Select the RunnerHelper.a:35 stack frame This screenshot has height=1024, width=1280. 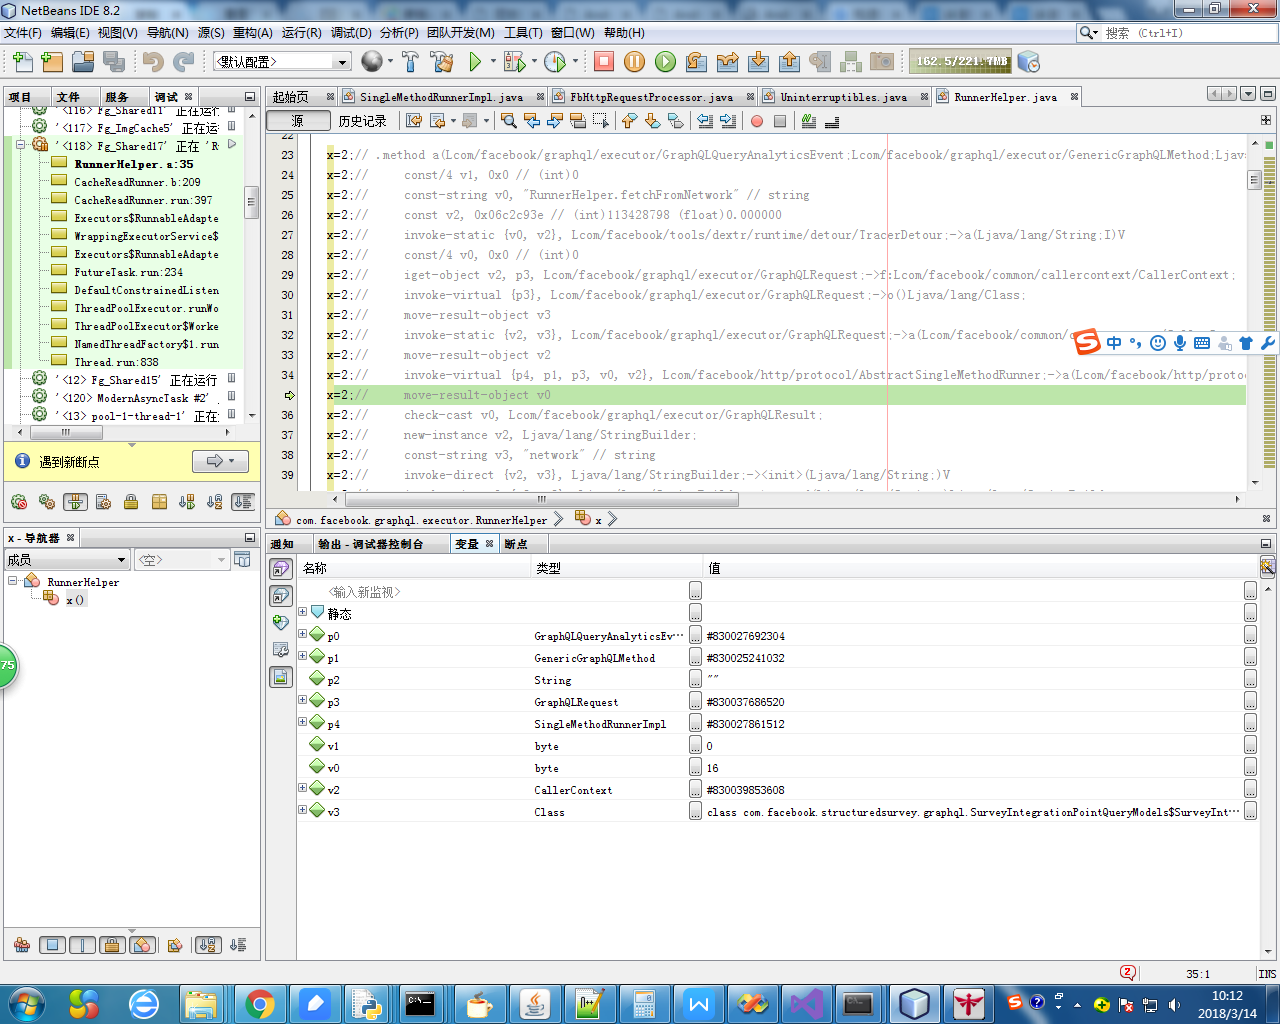click(x=134, y=164)
